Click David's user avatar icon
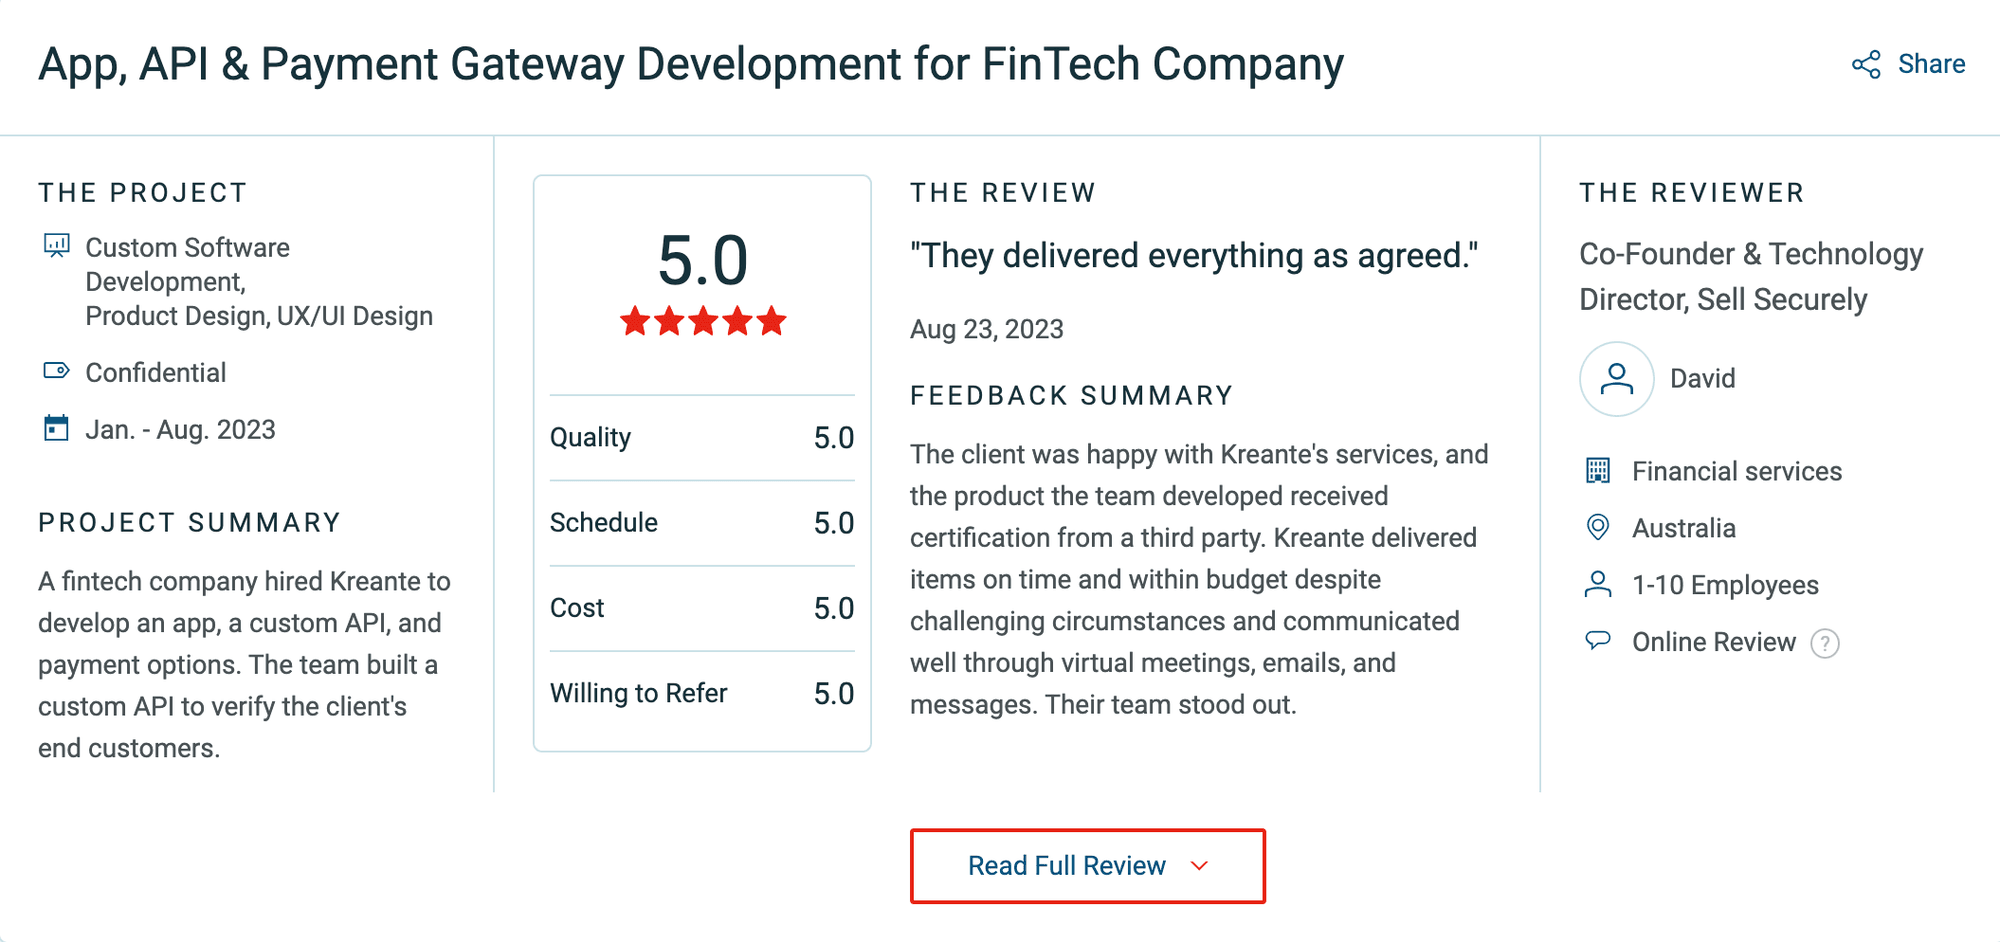The image size is (2000, 942). tap(1616, 379)
